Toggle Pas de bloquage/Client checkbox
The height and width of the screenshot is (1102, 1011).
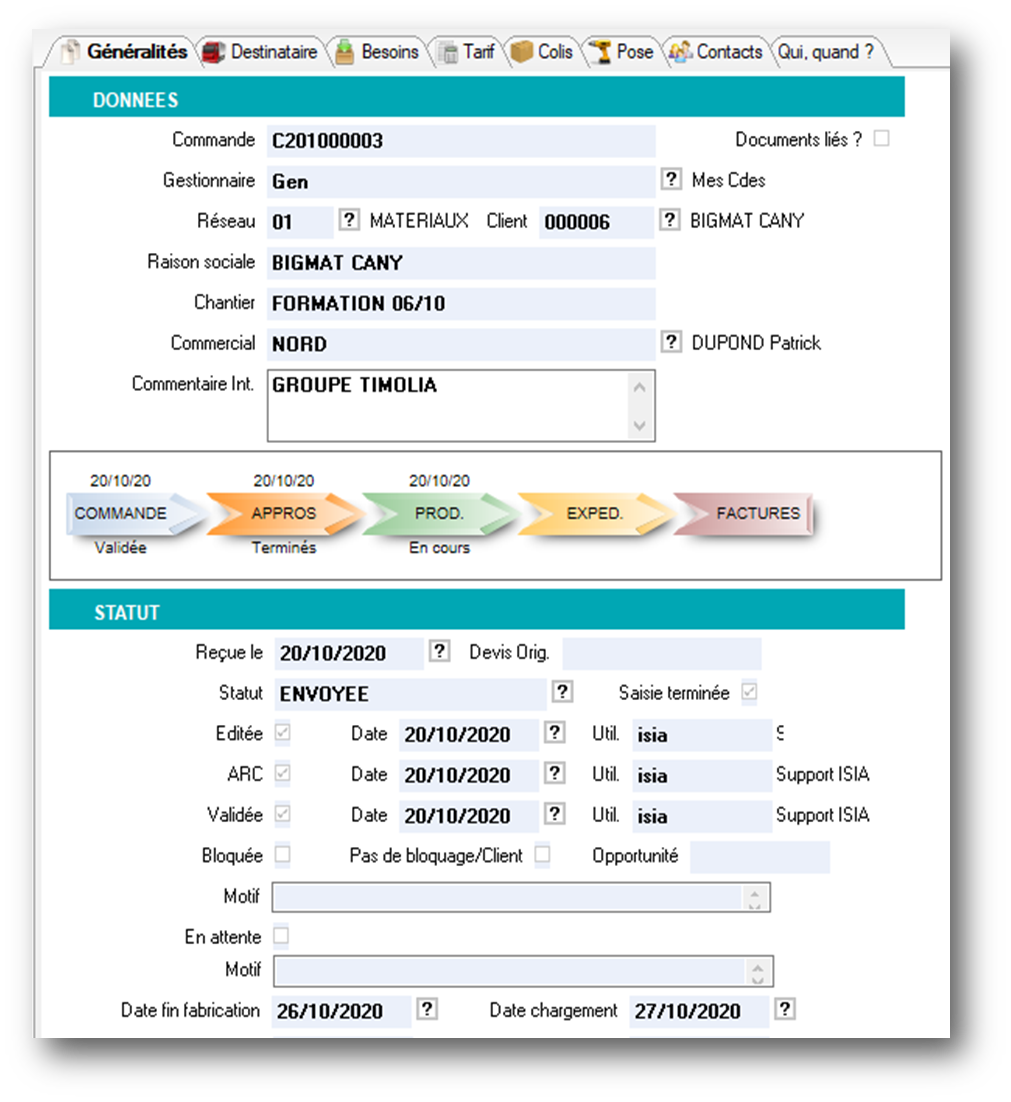[542, 855]
